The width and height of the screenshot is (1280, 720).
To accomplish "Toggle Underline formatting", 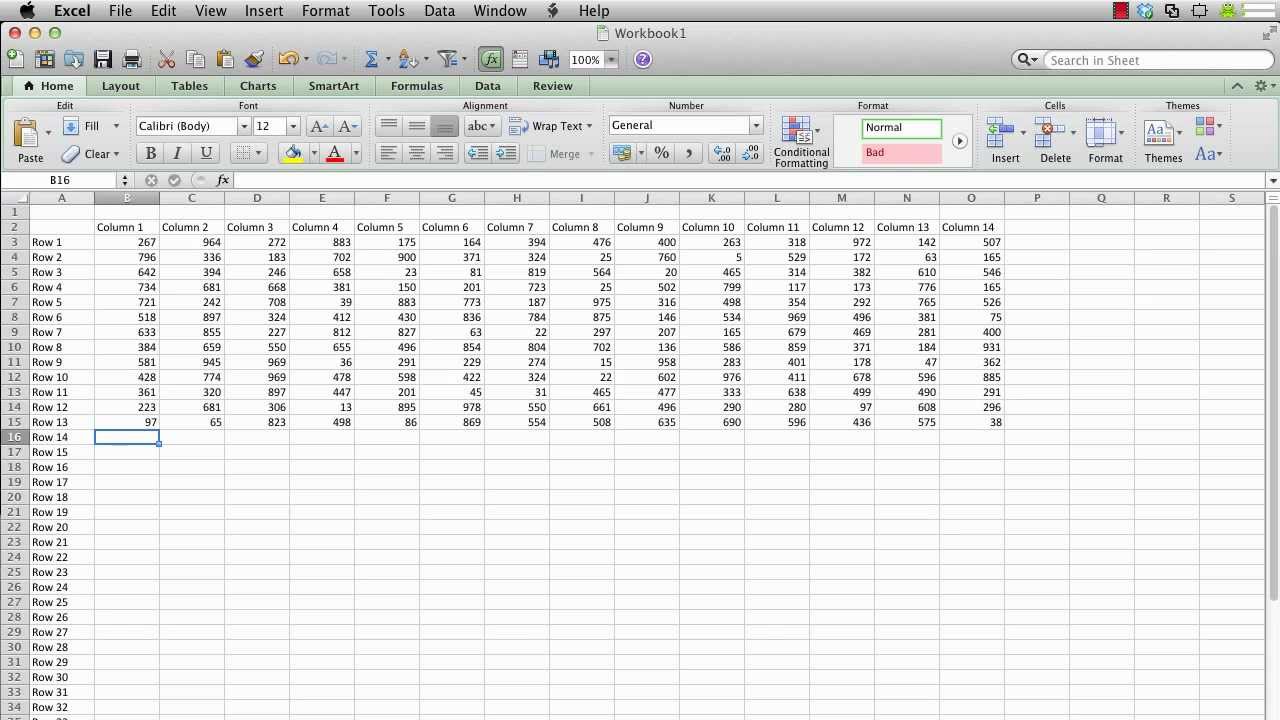I will pos(206,153).
